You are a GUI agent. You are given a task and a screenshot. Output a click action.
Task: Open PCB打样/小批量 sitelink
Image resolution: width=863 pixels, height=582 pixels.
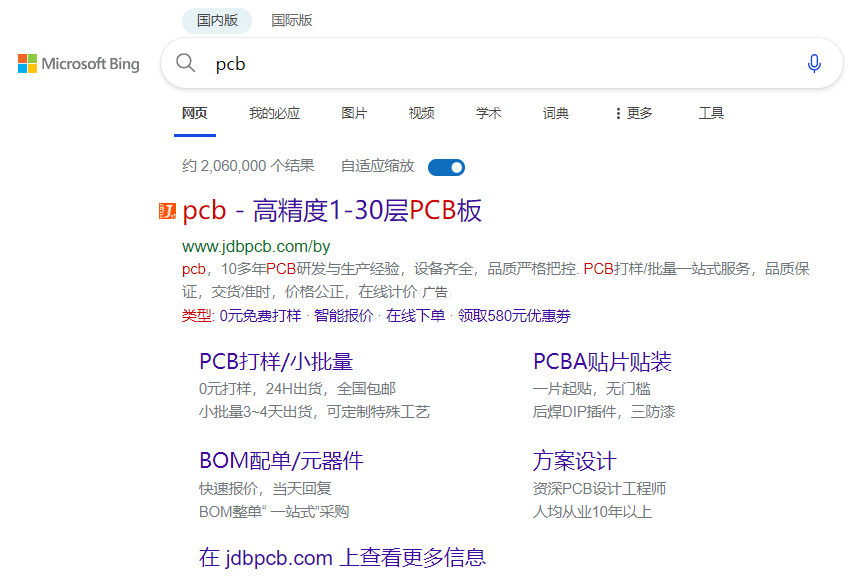pos(276,362)
